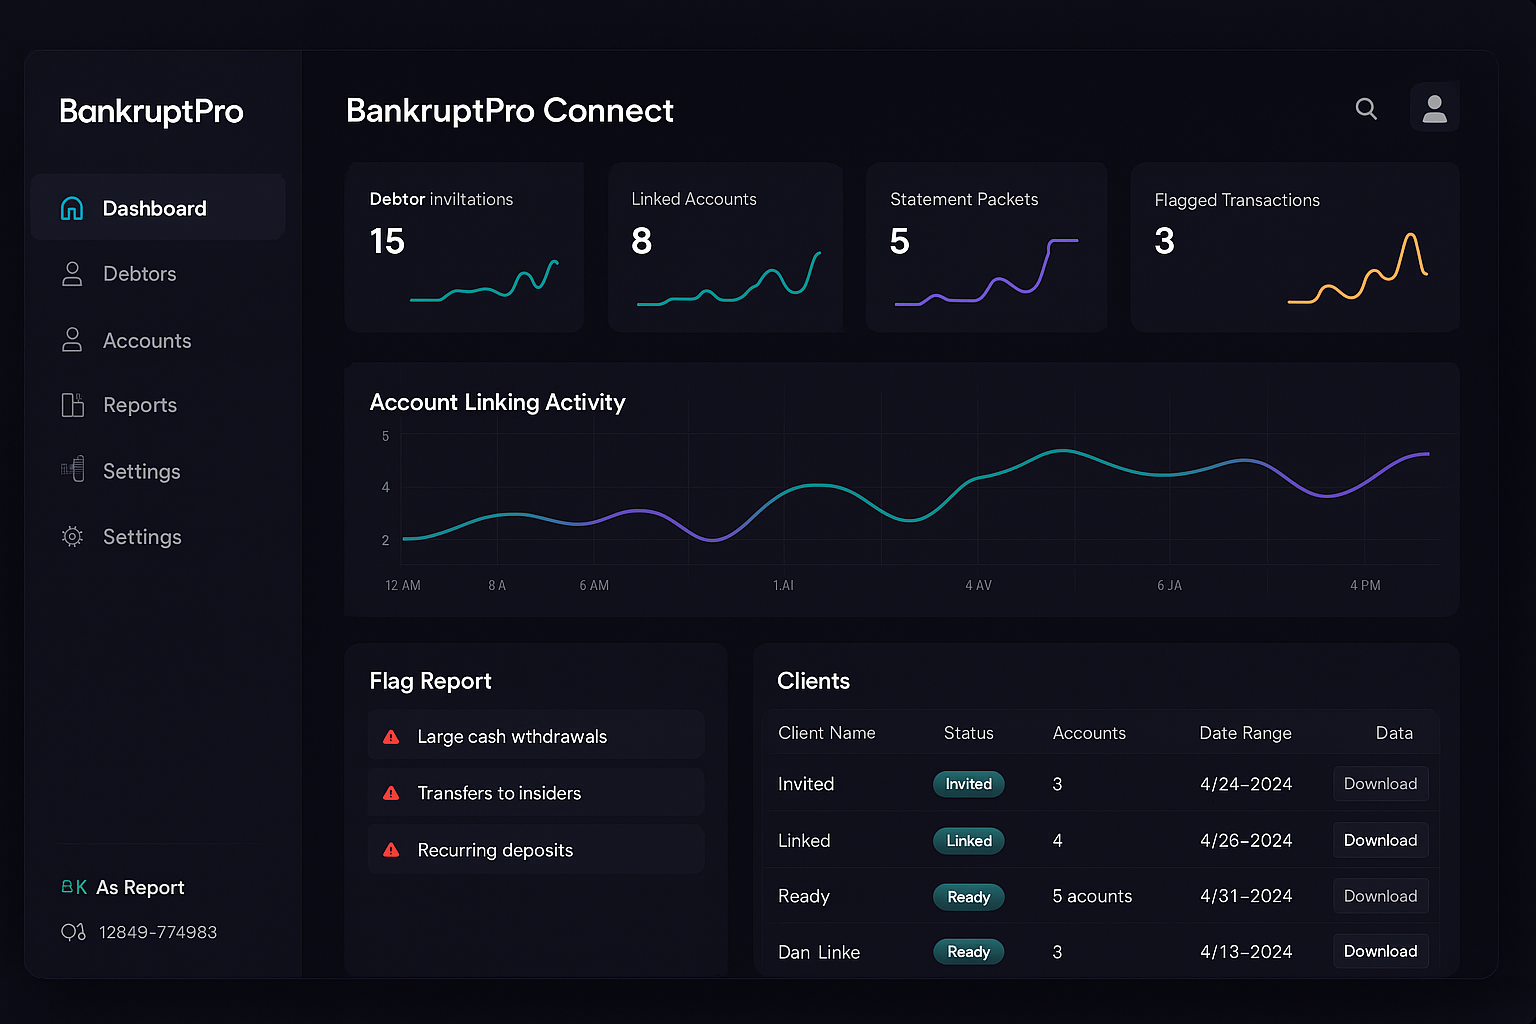Open Reports using its sidebar icon
Viewport: 1536px width, 1024px height.
point(72,405)
